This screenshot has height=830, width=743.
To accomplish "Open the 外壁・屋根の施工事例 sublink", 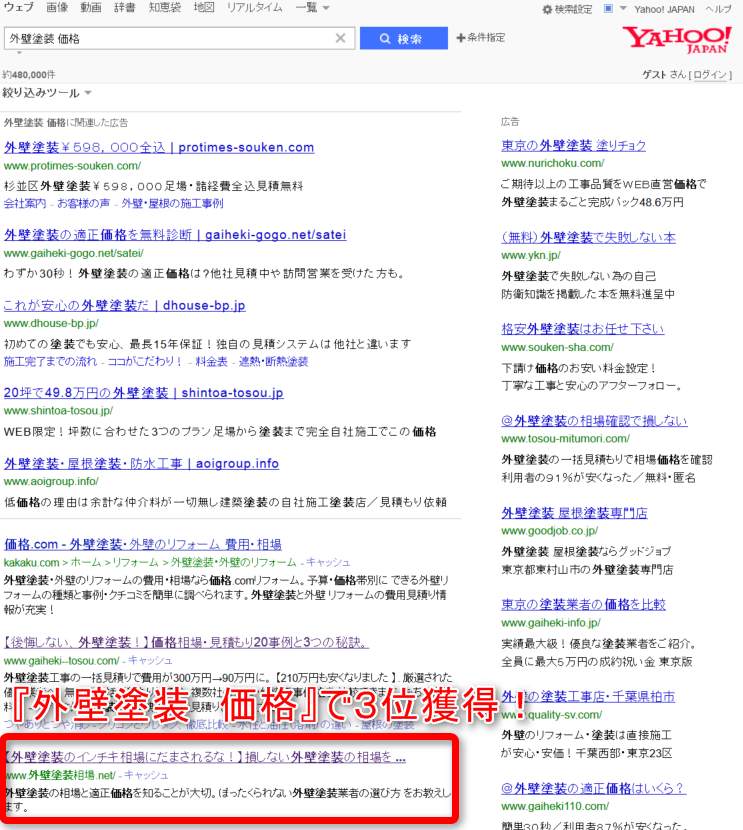I will point(173,203).
